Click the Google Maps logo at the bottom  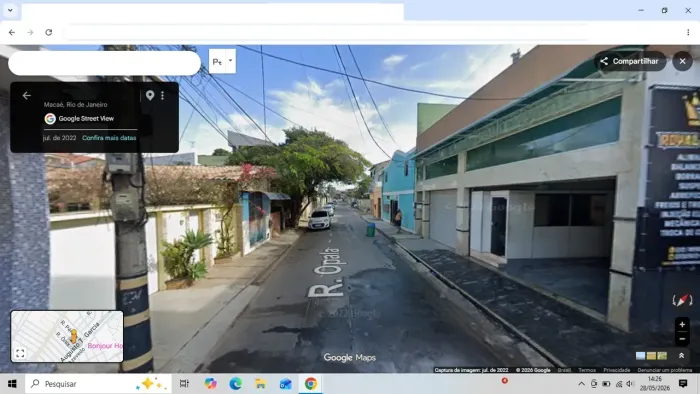pos(350,357)
